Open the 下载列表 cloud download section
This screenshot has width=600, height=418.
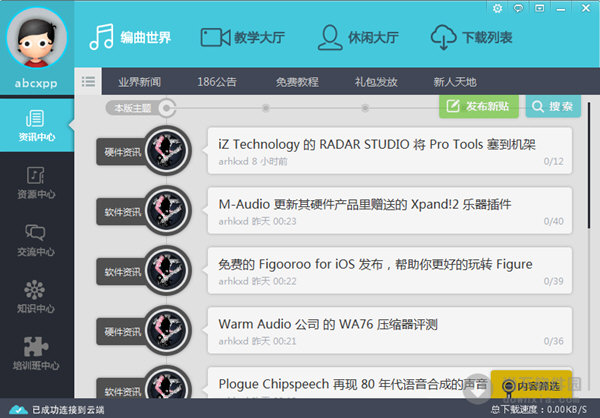471,37
